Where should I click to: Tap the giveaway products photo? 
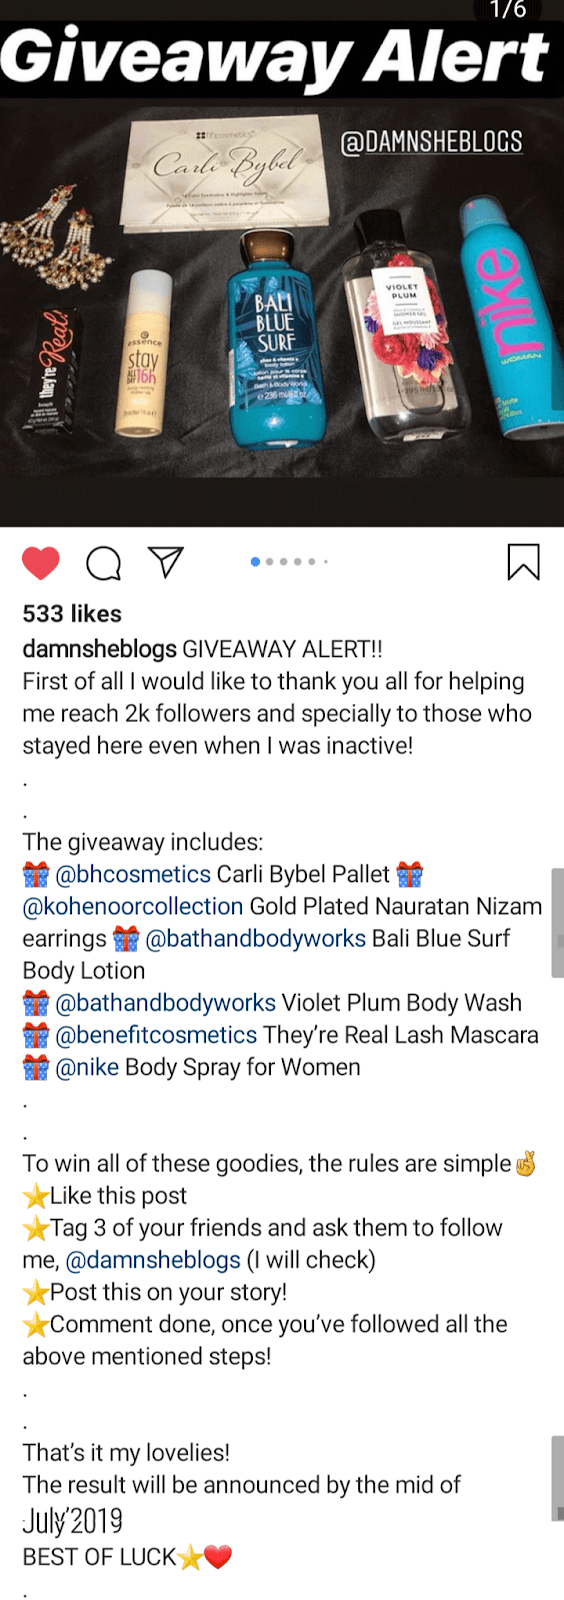pos(282,312)
